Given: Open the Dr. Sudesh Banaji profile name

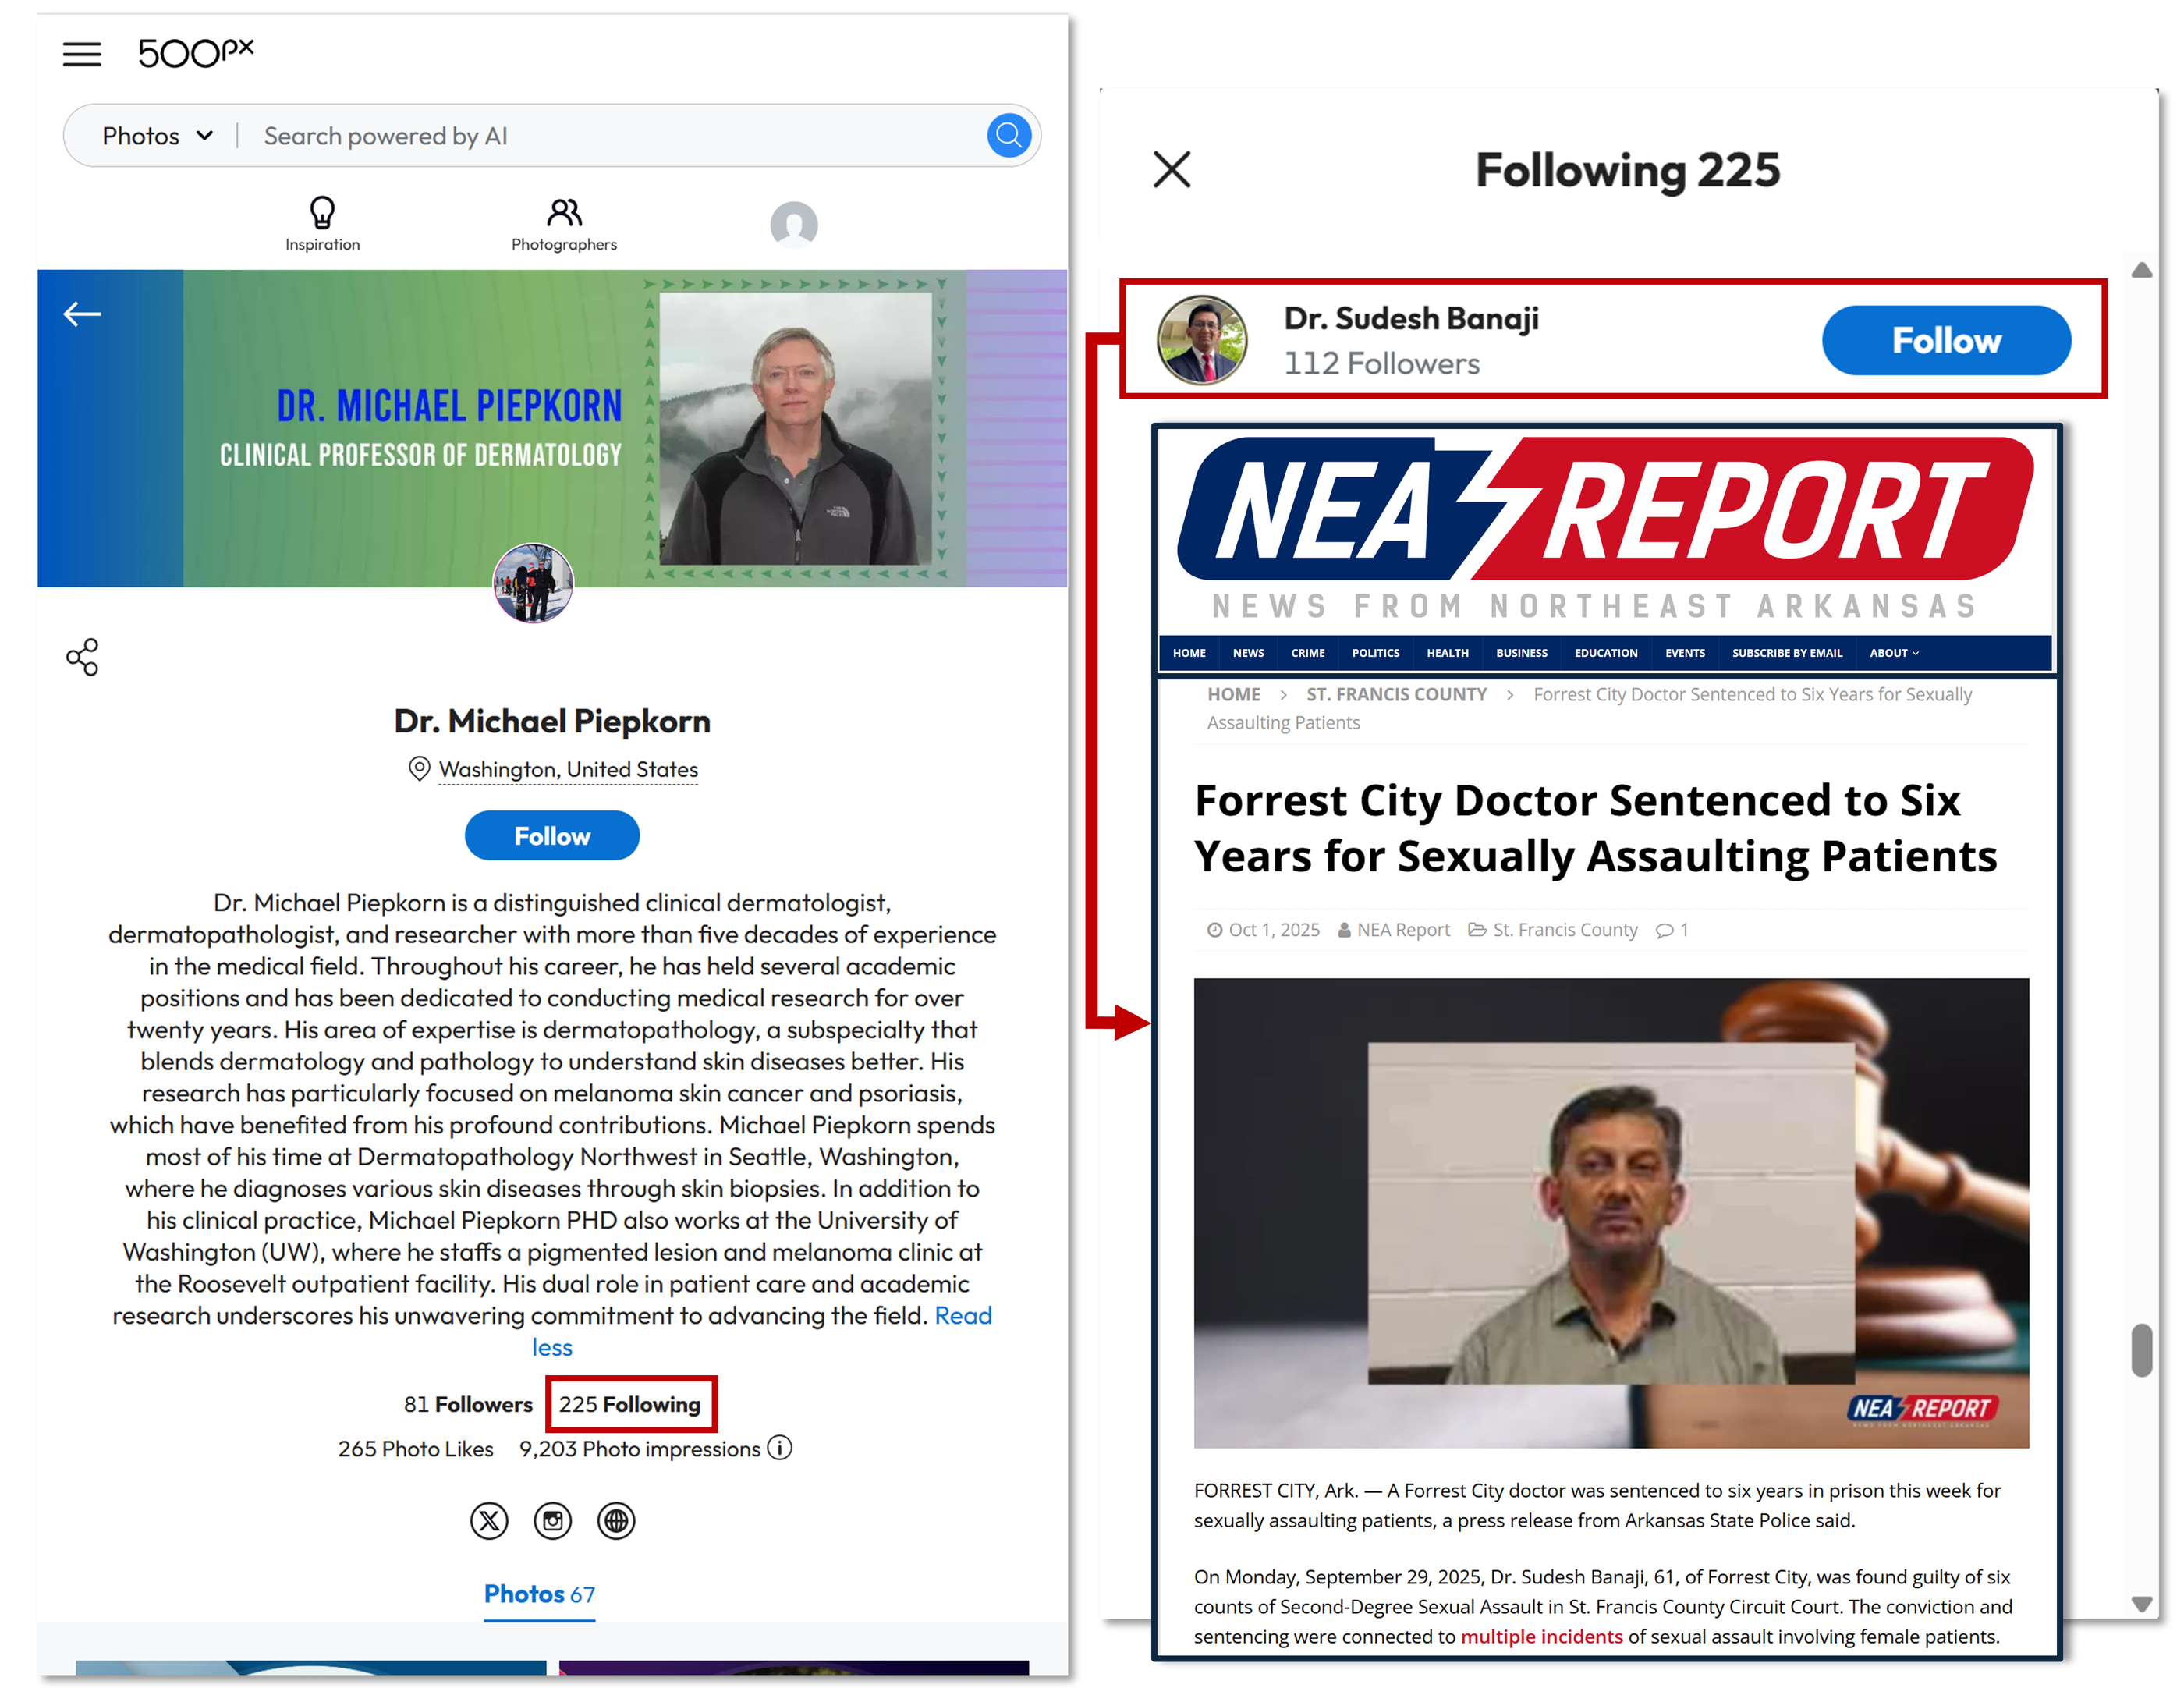Looking at the screenshot, I should tap(1411, 318).
